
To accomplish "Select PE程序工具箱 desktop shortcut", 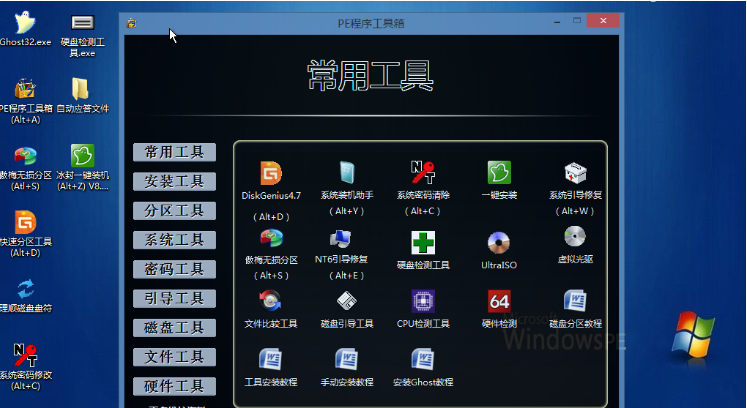I will click(26, 101).
